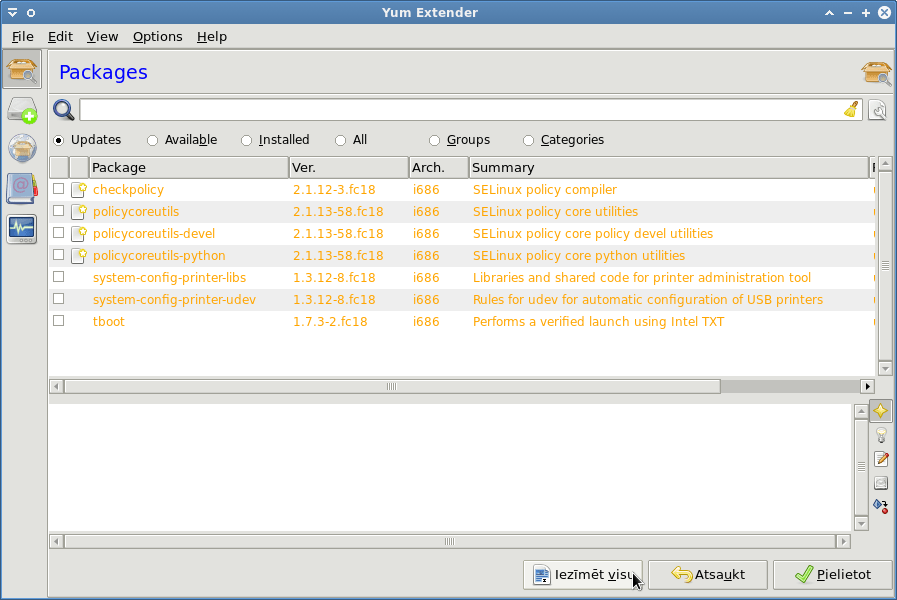Screen dimensions: 897x600
Task: Check the system-config-printer-udev checkbox
Action: click(x=58, y=299)
